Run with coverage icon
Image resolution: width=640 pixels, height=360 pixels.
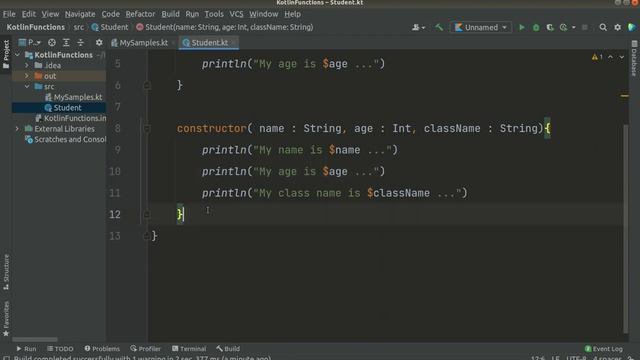point(550,27)
